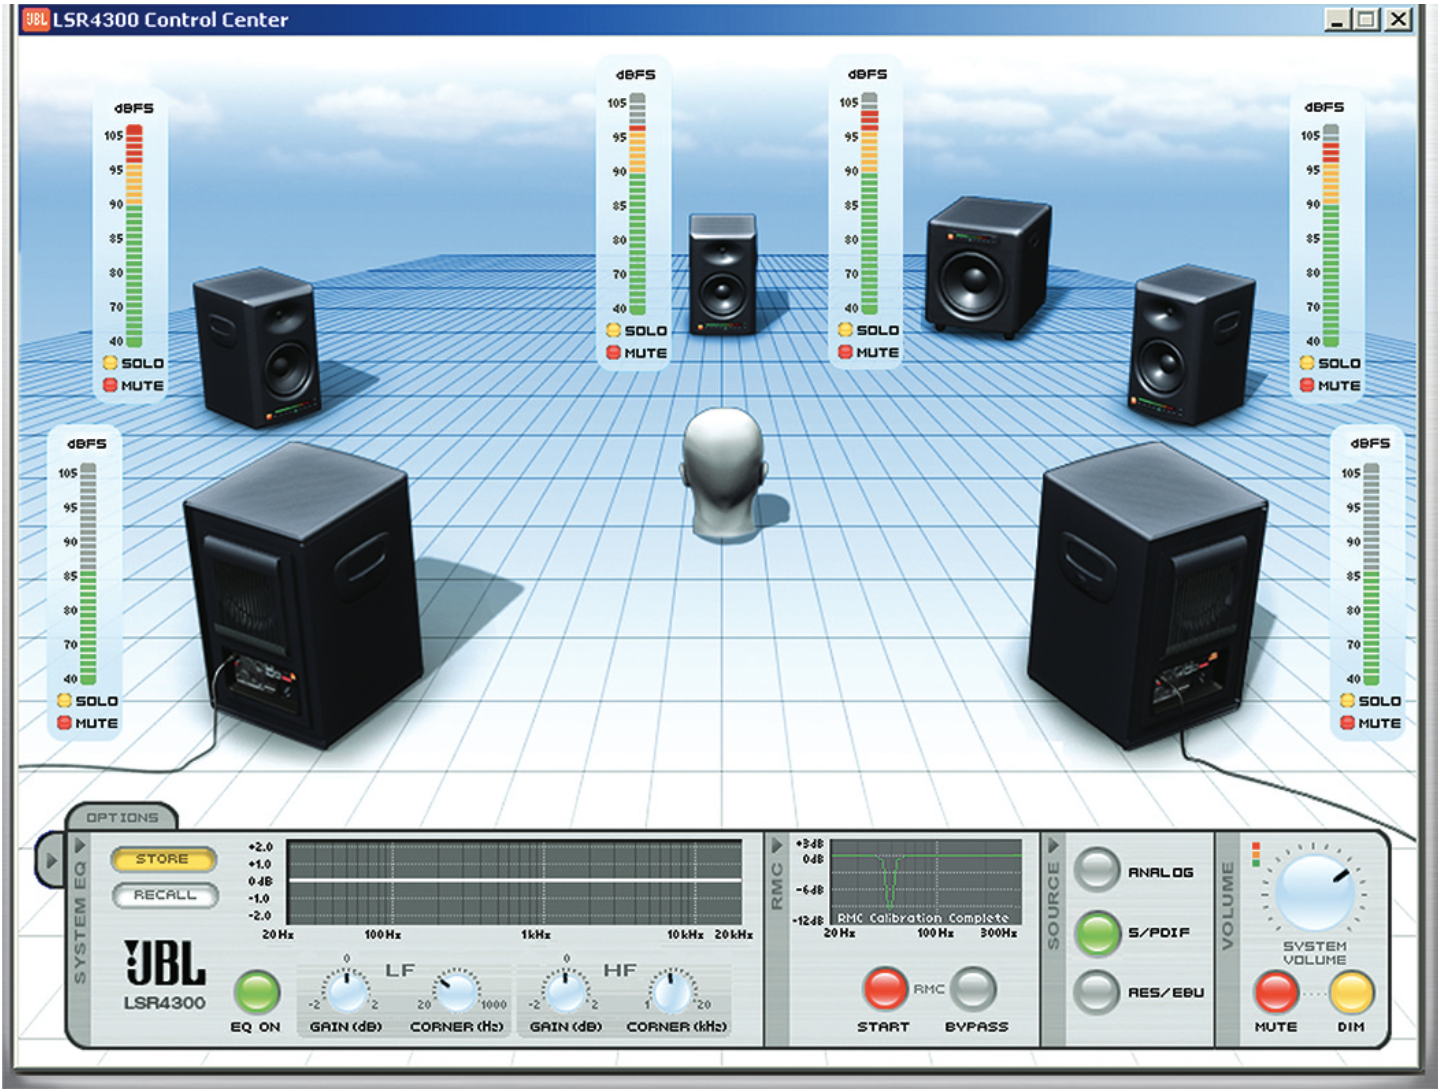Screen dimensions: 1438x1090
Task: Start RMC calibration with red button
Action: tap(885, 989)
